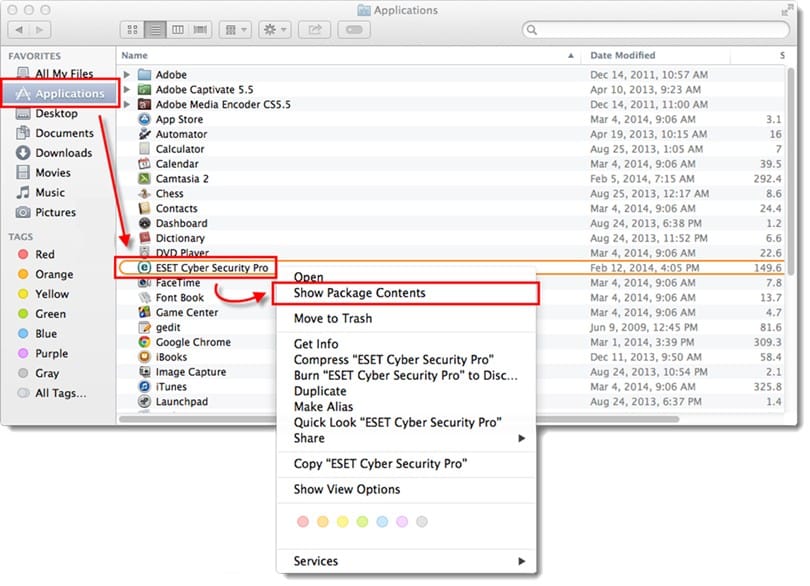The width and height of the screenshot is (810, 586).
Task: Click the Finder search field
Action: (656, 29)
